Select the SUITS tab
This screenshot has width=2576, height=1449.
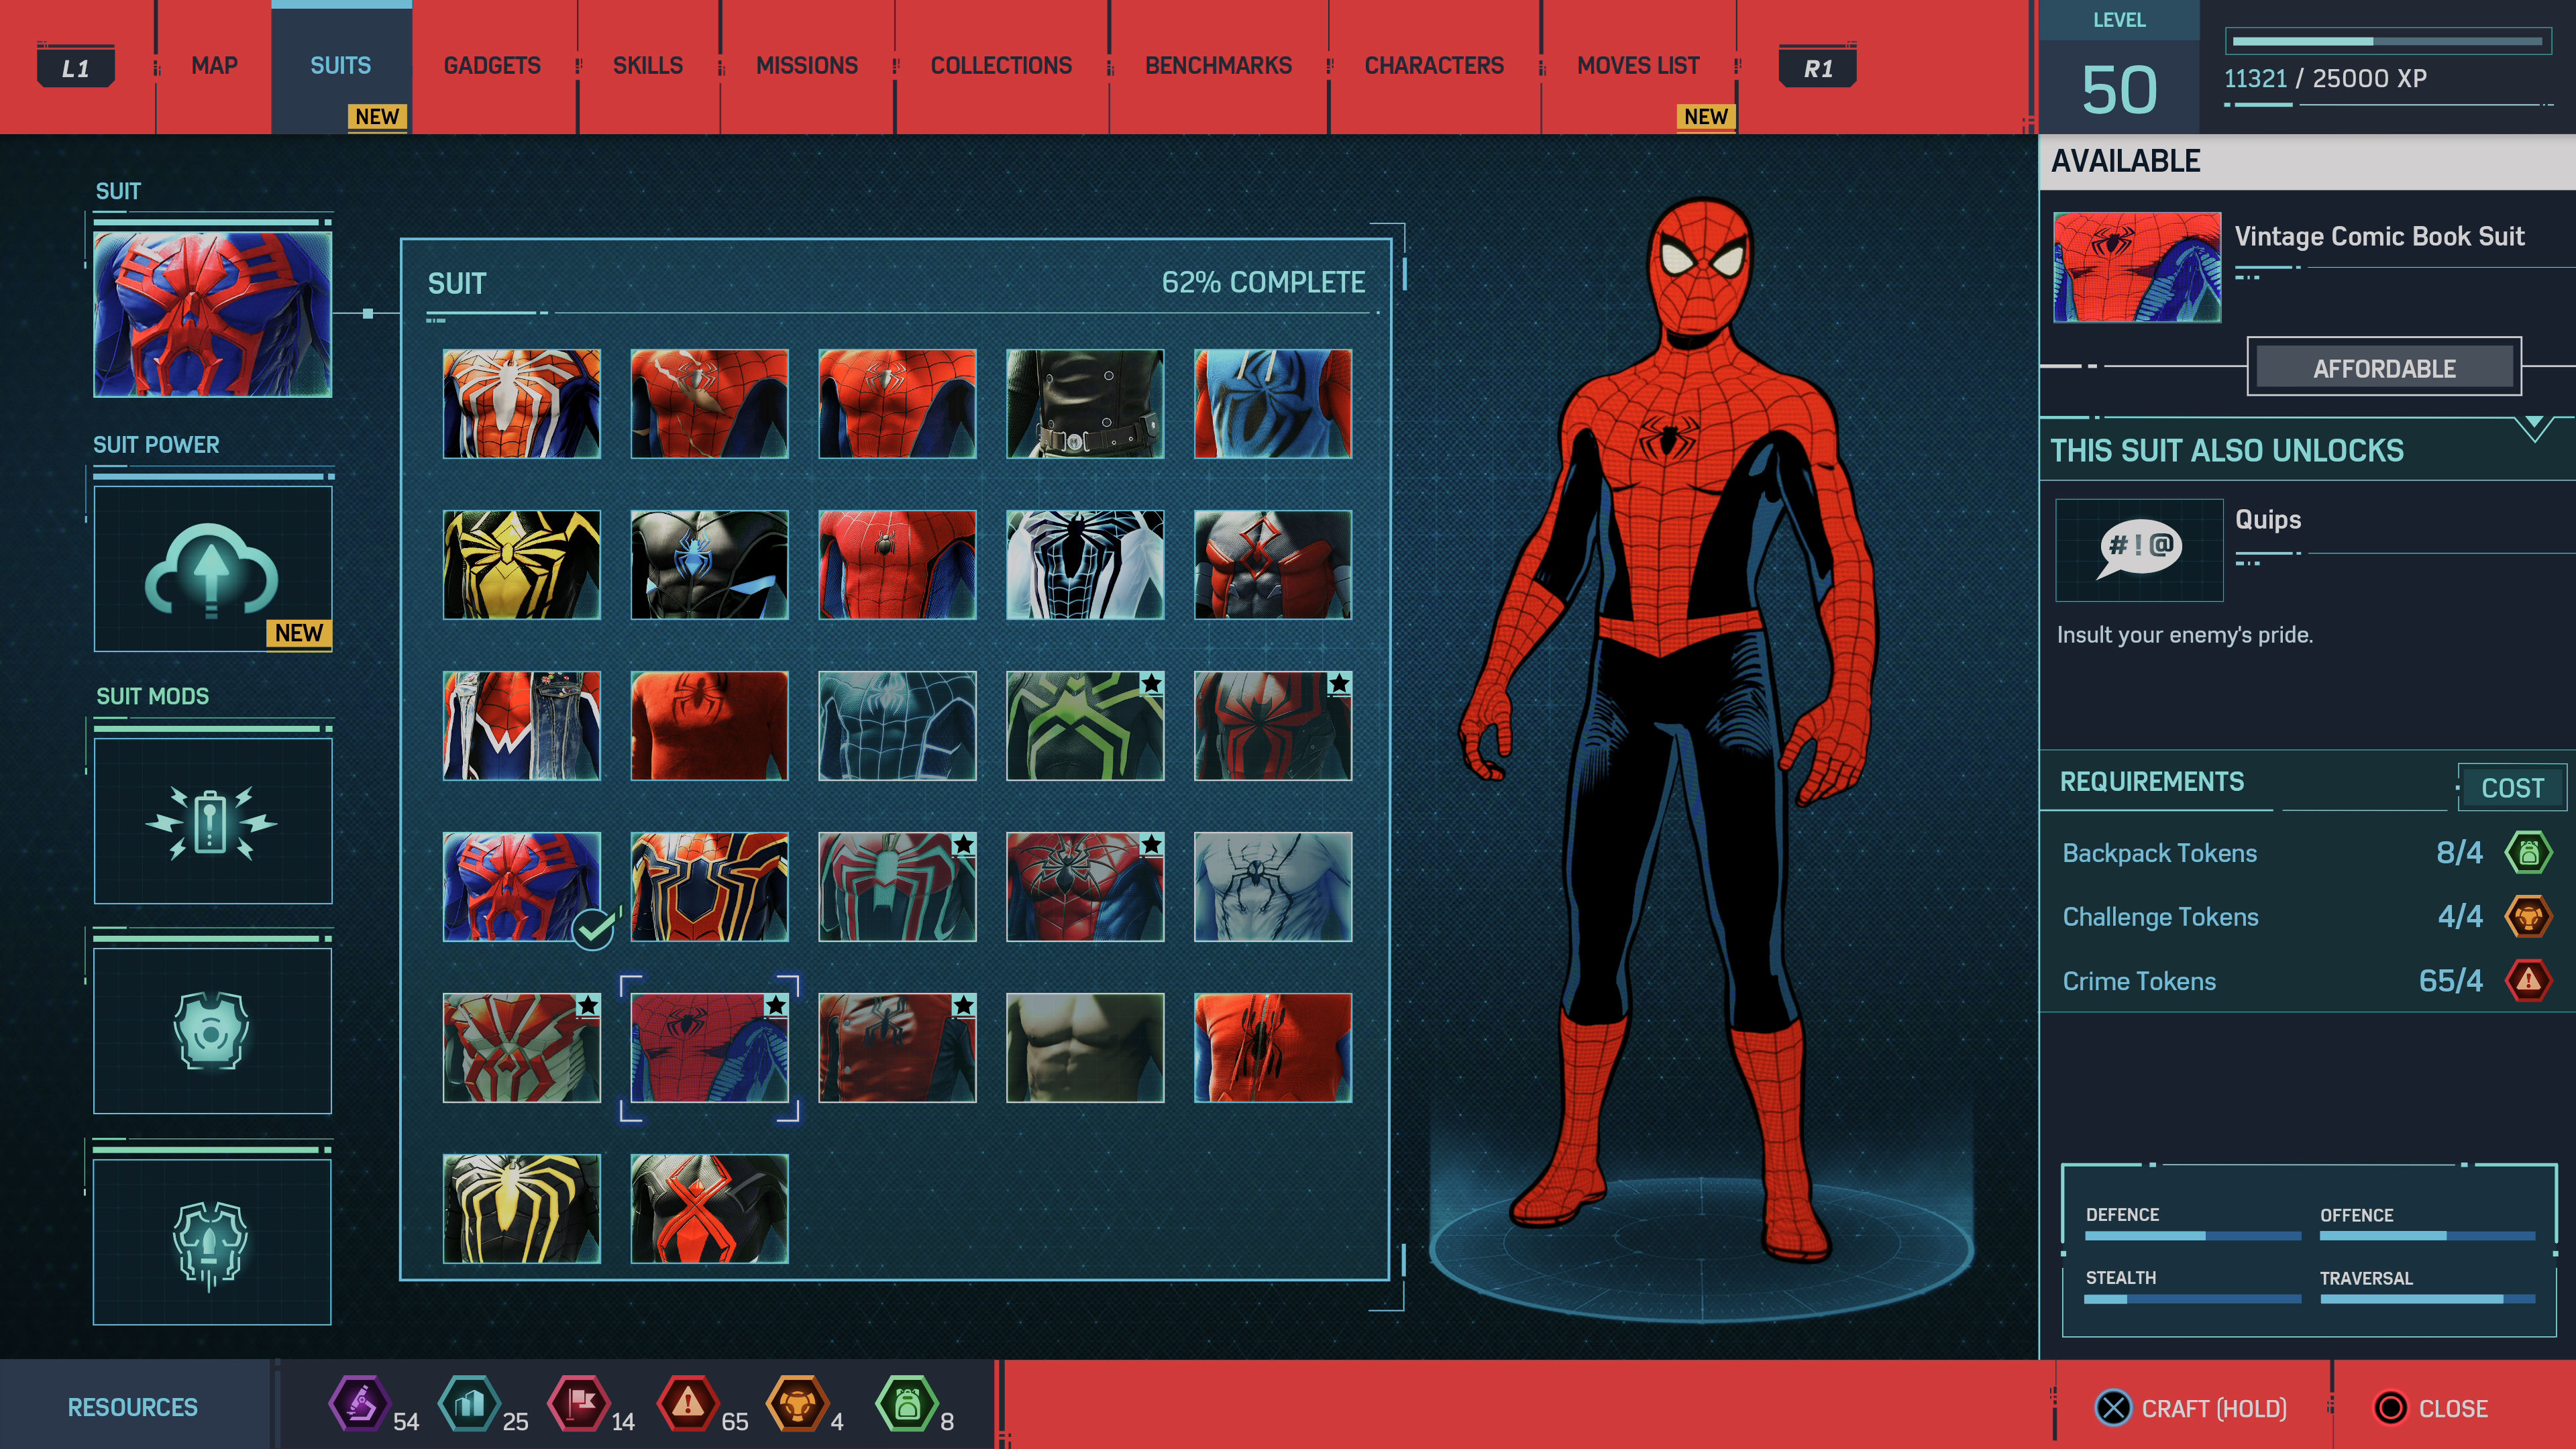tap(341, 66)
